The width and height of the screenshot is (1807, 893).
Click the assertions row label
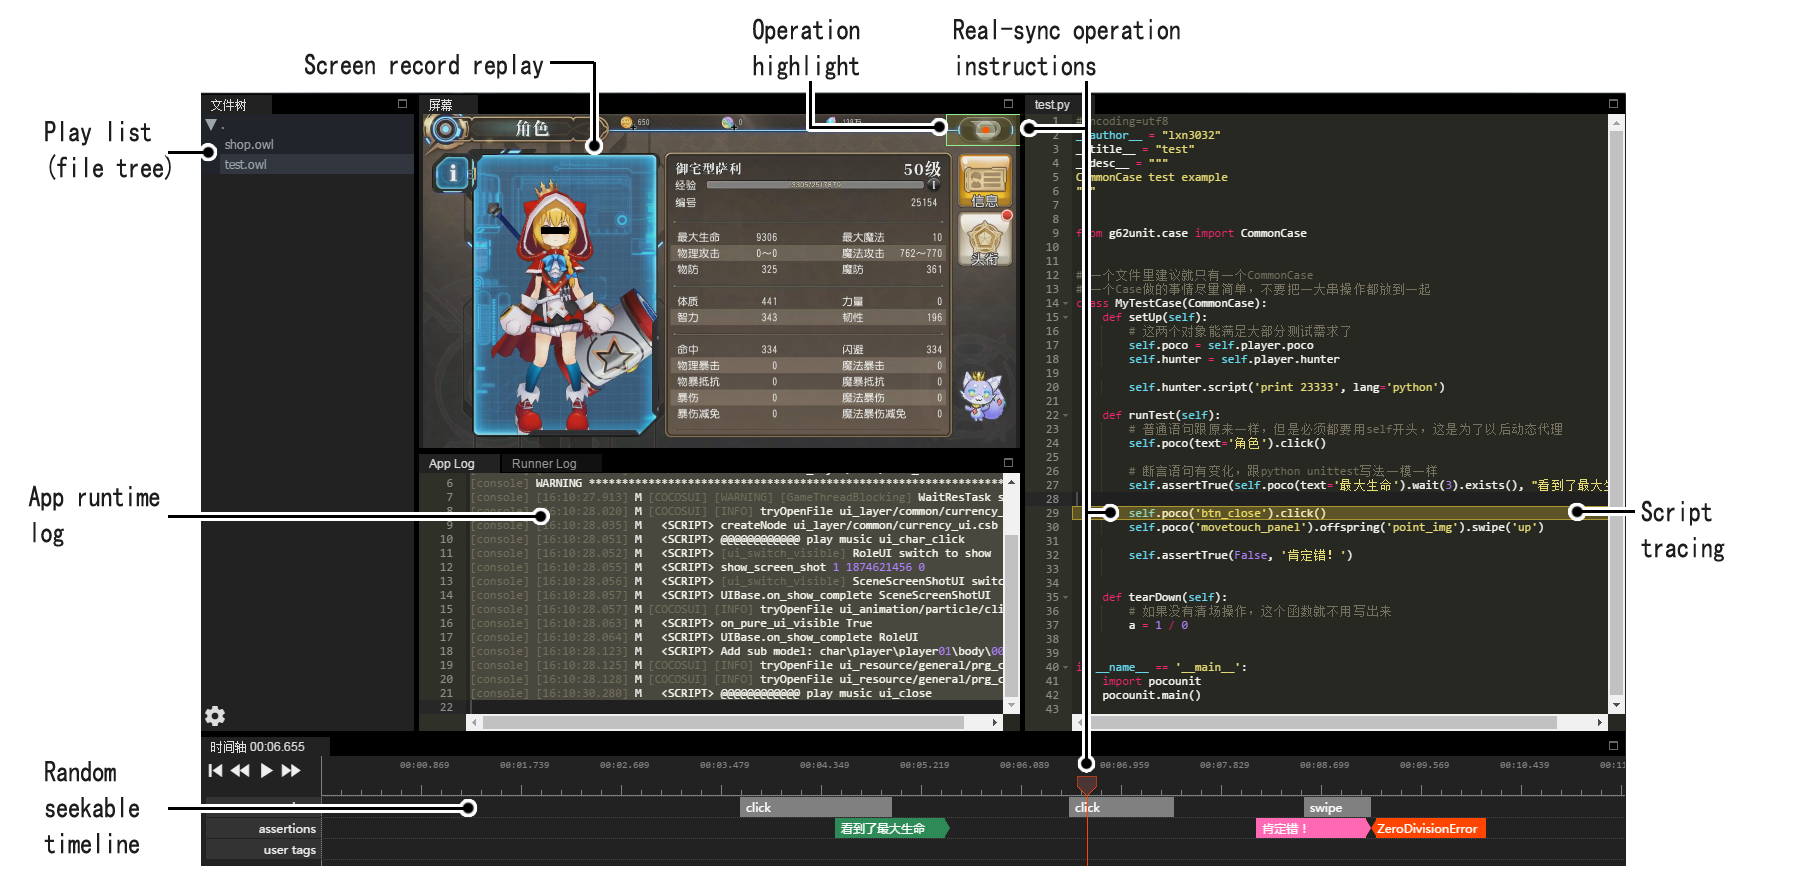click(287, 828)
